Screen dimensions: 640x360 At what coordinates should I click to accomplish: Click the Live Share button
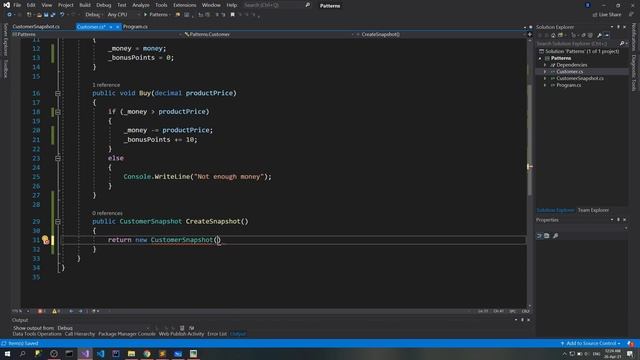coord(607,15)
